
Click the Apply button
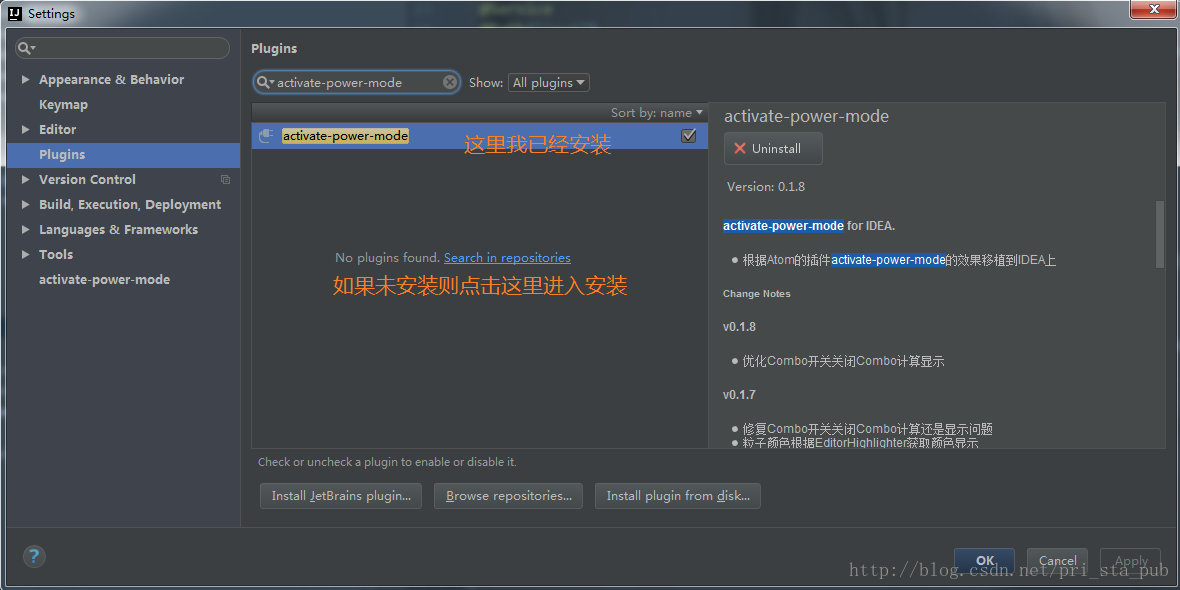pyautogui.click(x=1130, y=561)
